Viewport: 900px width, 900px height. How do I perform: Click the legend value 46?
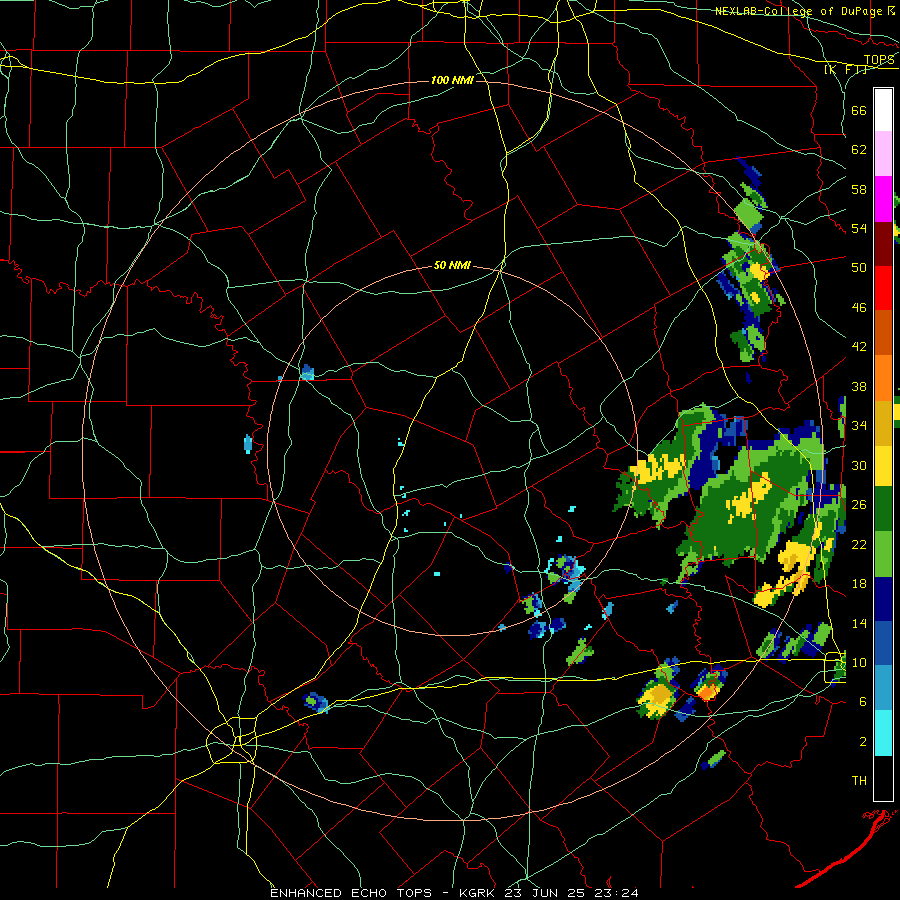[859, 308]
